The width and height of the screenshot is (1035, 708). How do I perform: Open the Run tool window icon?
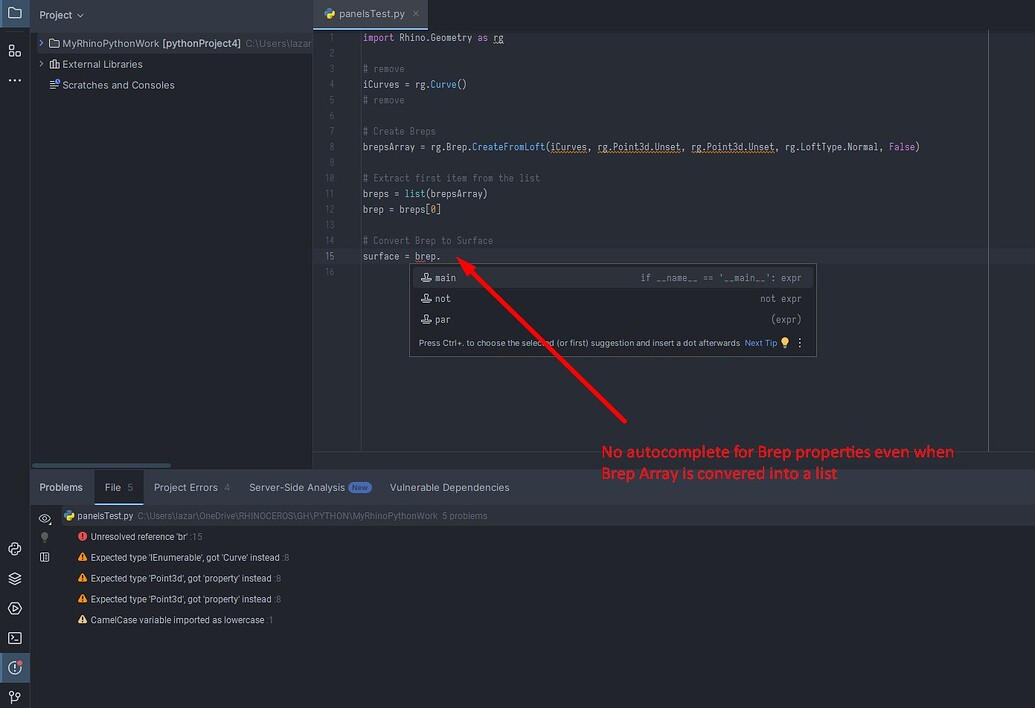(13, 608)
